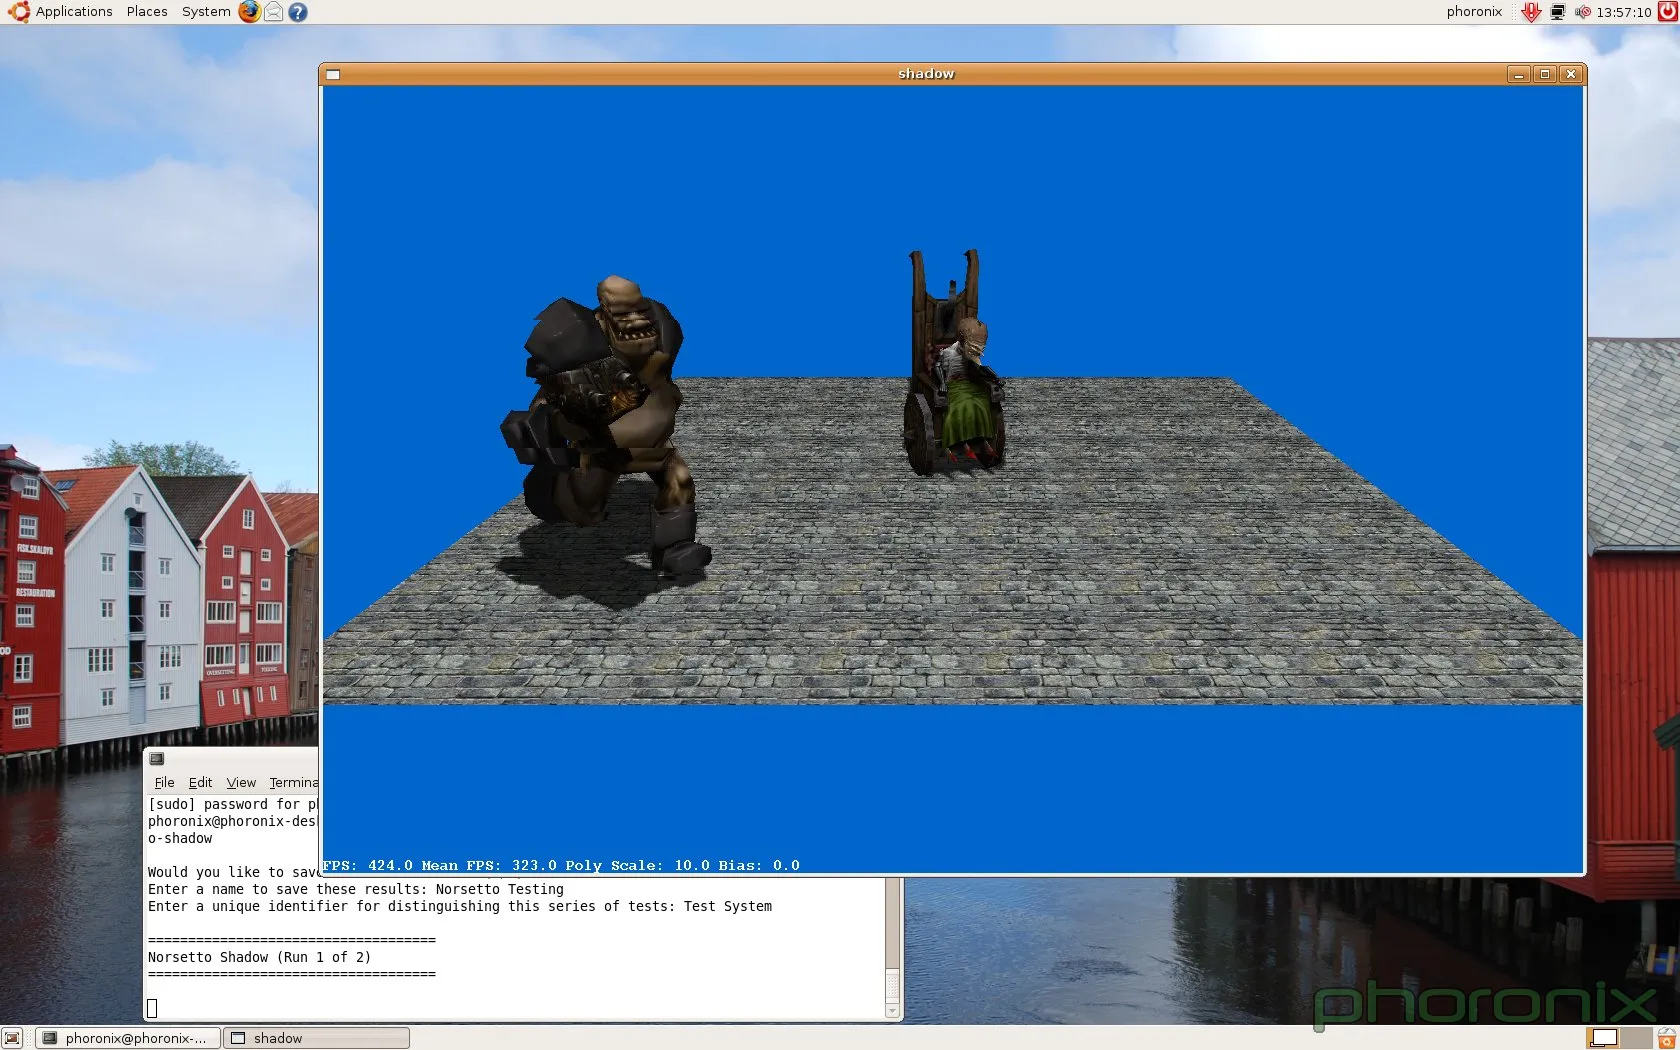The image size is (1680, 1050).
Task: Click the 'Norsetto Testing' results name text
Action: click(500, 889)
